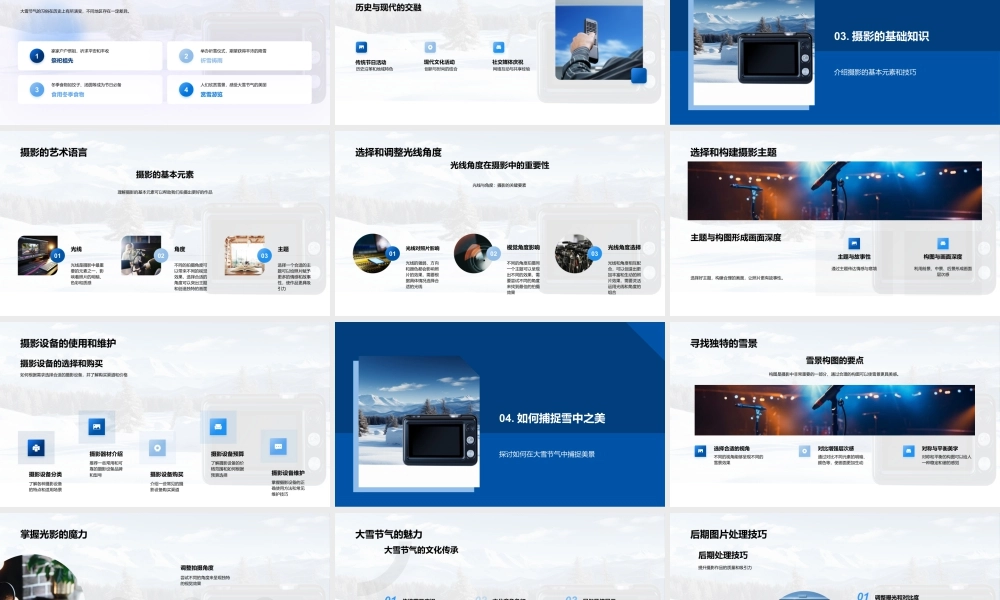
Task: Select the 摄影的艺术语言 slide title
Action: coord(54,152)
